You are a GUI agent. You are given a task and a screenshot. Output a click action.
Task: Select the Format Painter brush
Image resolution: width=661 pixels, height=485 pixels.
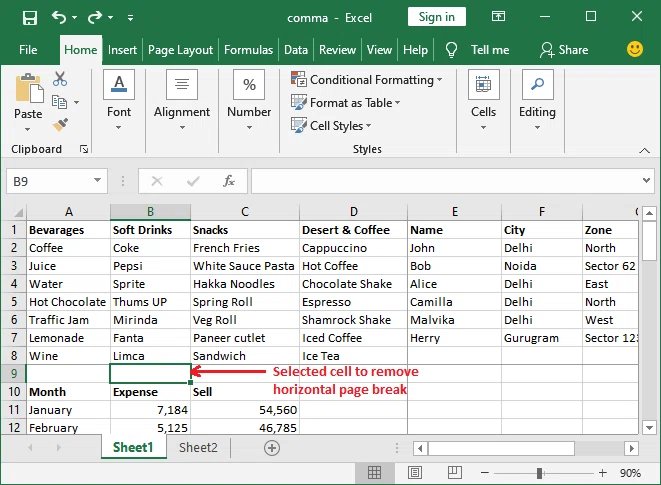point(60,125)
